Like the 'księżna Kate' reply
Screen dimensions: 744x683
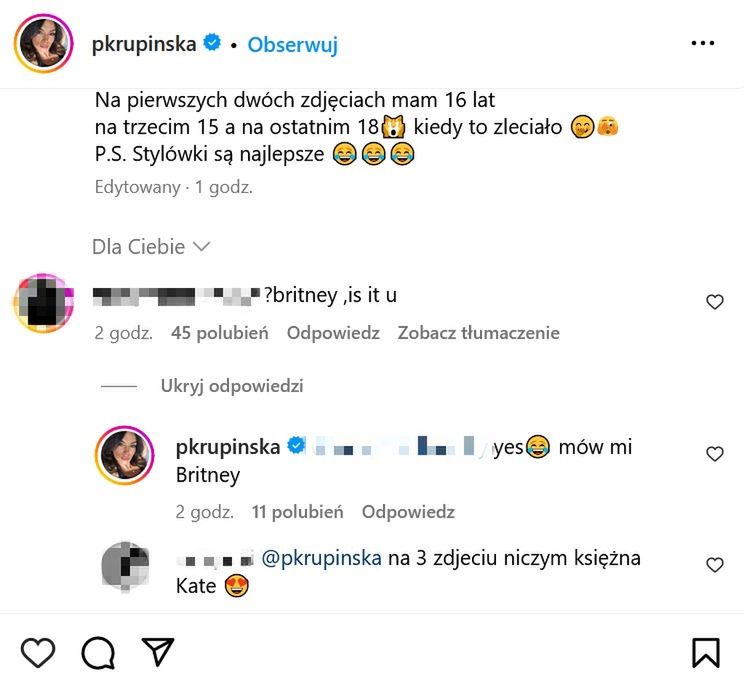tap(714, 565)
